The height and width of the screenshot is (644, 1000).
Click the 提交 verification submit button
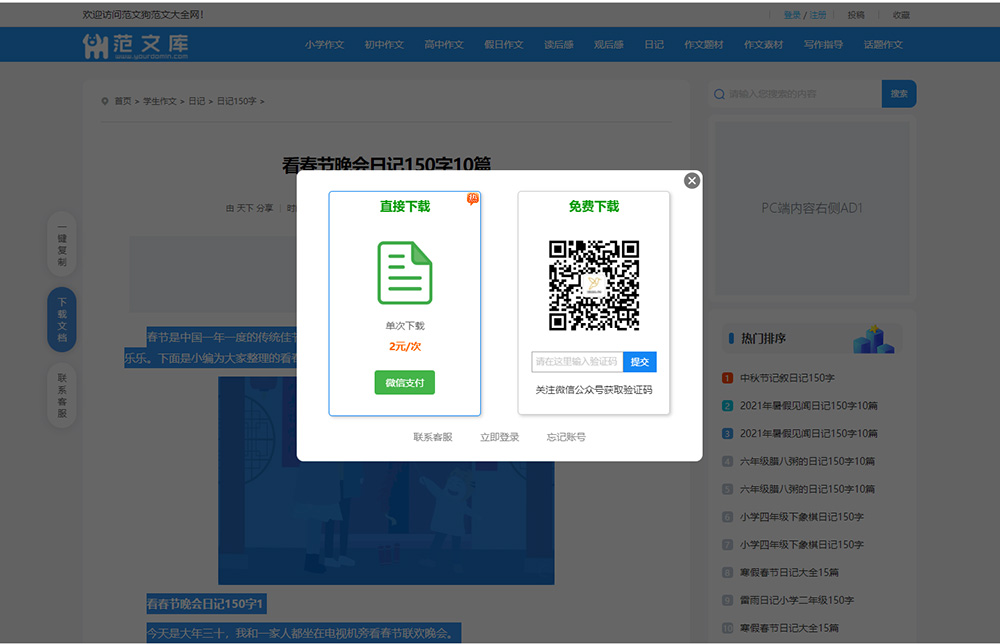coord(640,362)
